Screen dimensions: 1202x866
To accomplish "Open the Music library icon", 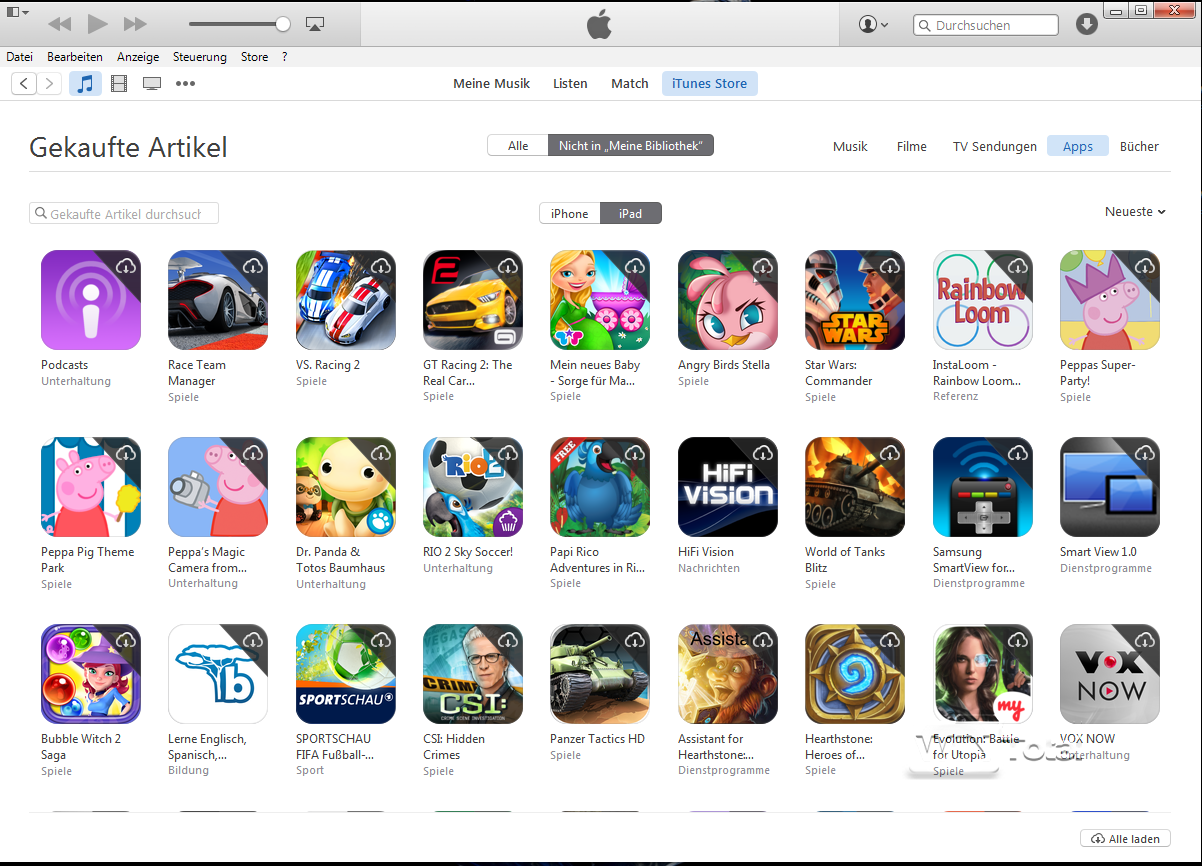I will coord(86,83).
